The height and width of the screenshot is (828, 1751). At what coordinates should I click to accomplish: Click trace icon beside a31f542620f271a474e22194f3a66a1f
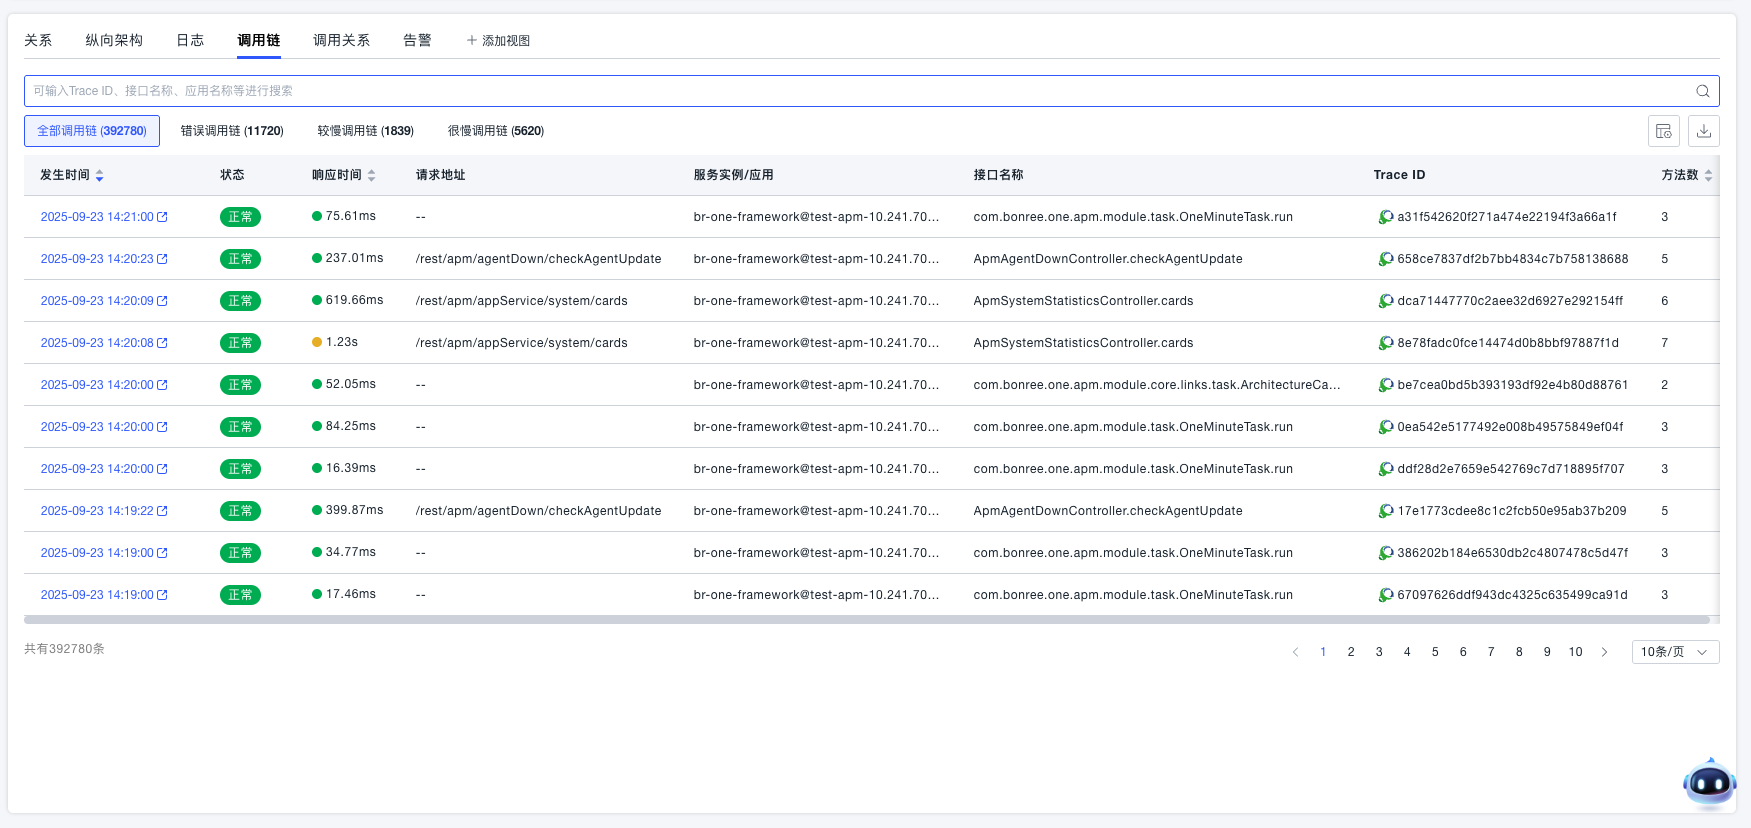1386,217
